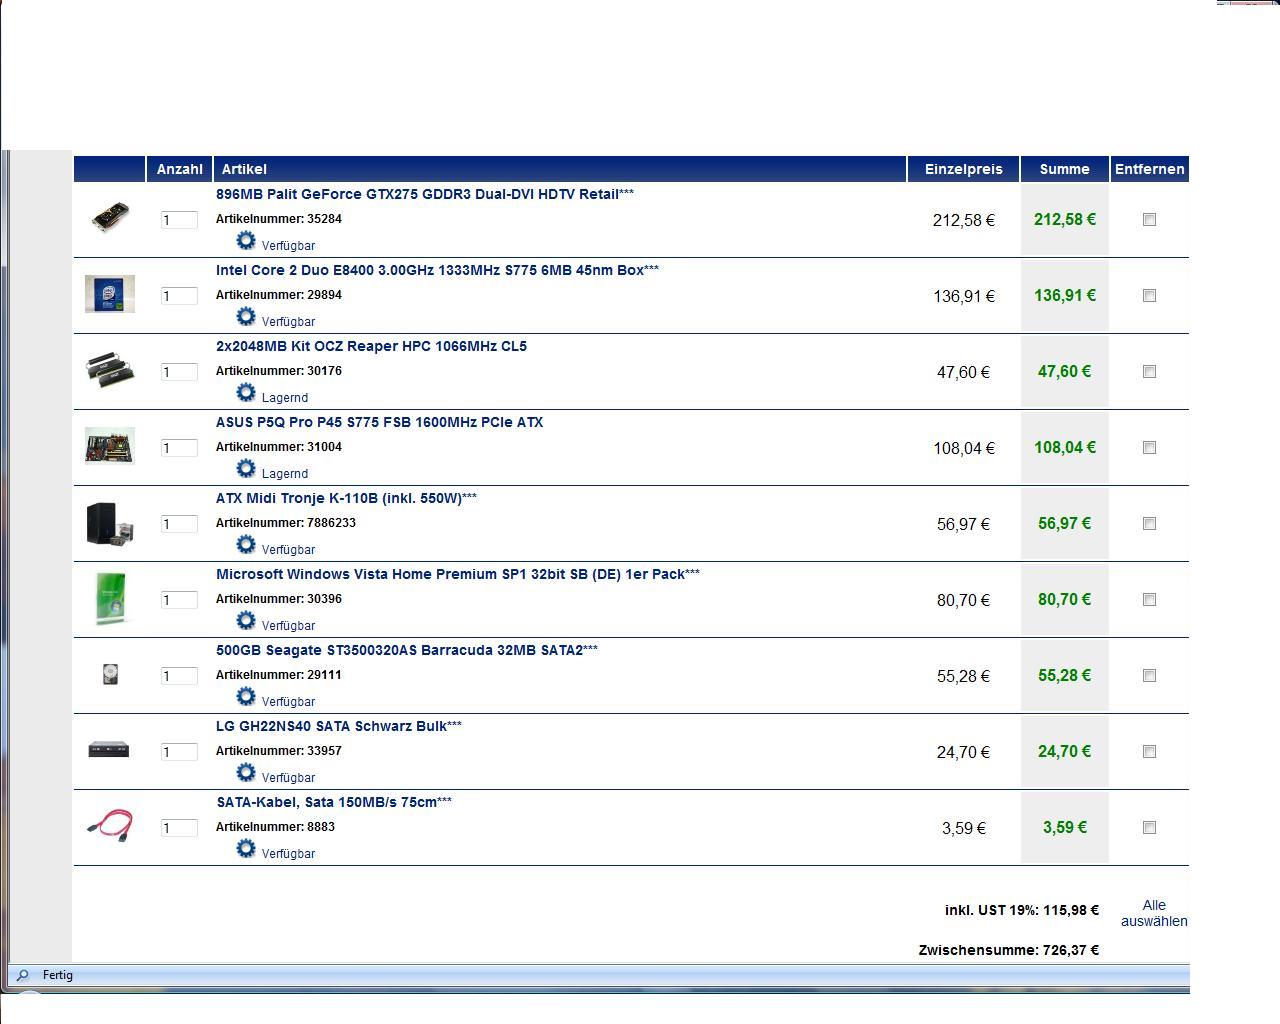Click the Entfernen column header

(x=1149, y=169)
